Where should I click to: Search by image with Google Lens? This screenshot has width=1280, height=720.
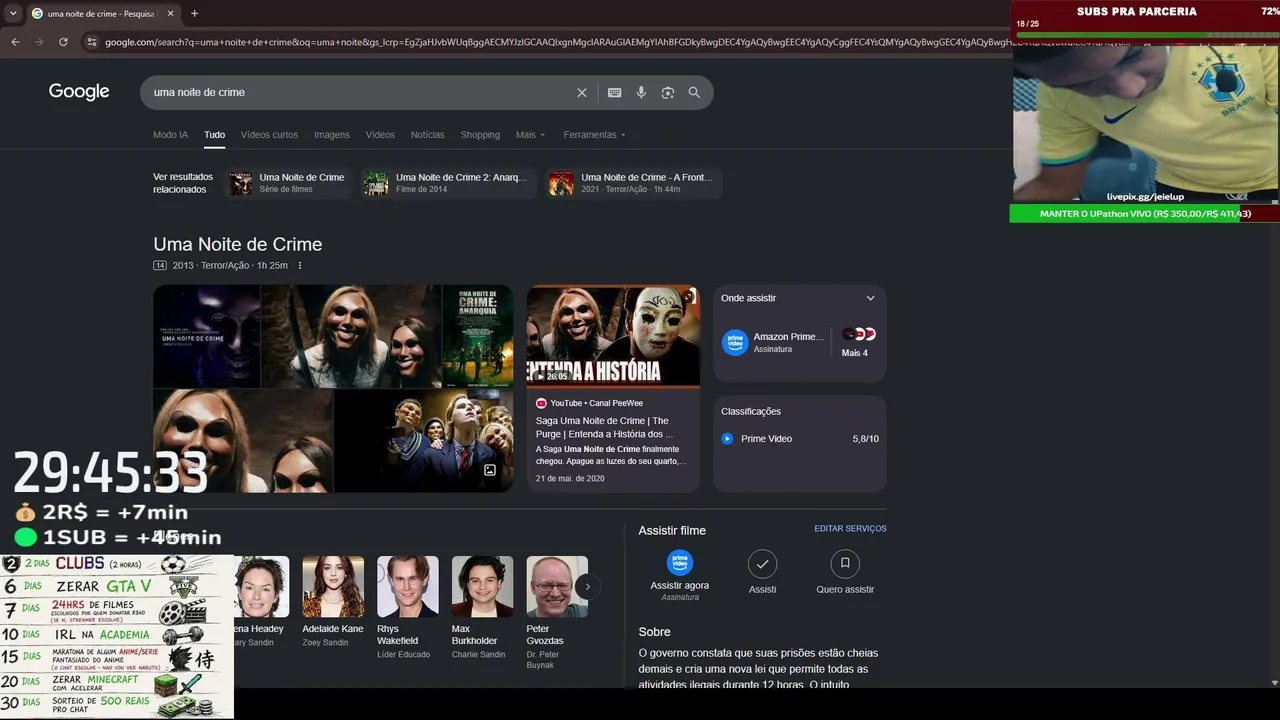pyautogui.click(x=668, y=93)
